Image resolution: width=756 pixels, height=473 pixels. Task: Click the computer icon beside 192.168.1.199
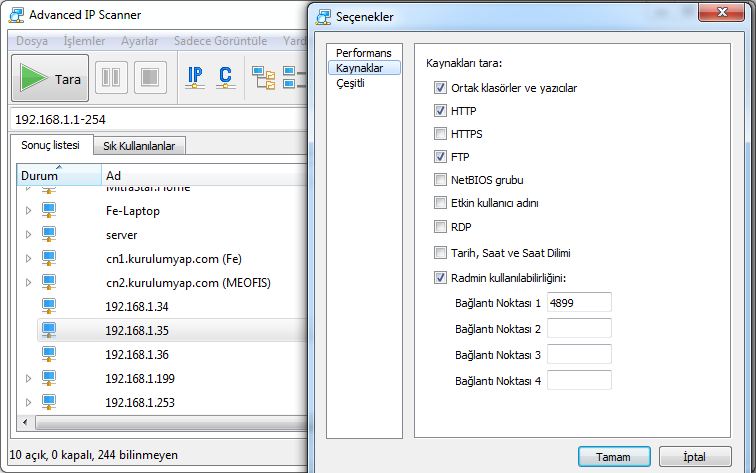49,378
